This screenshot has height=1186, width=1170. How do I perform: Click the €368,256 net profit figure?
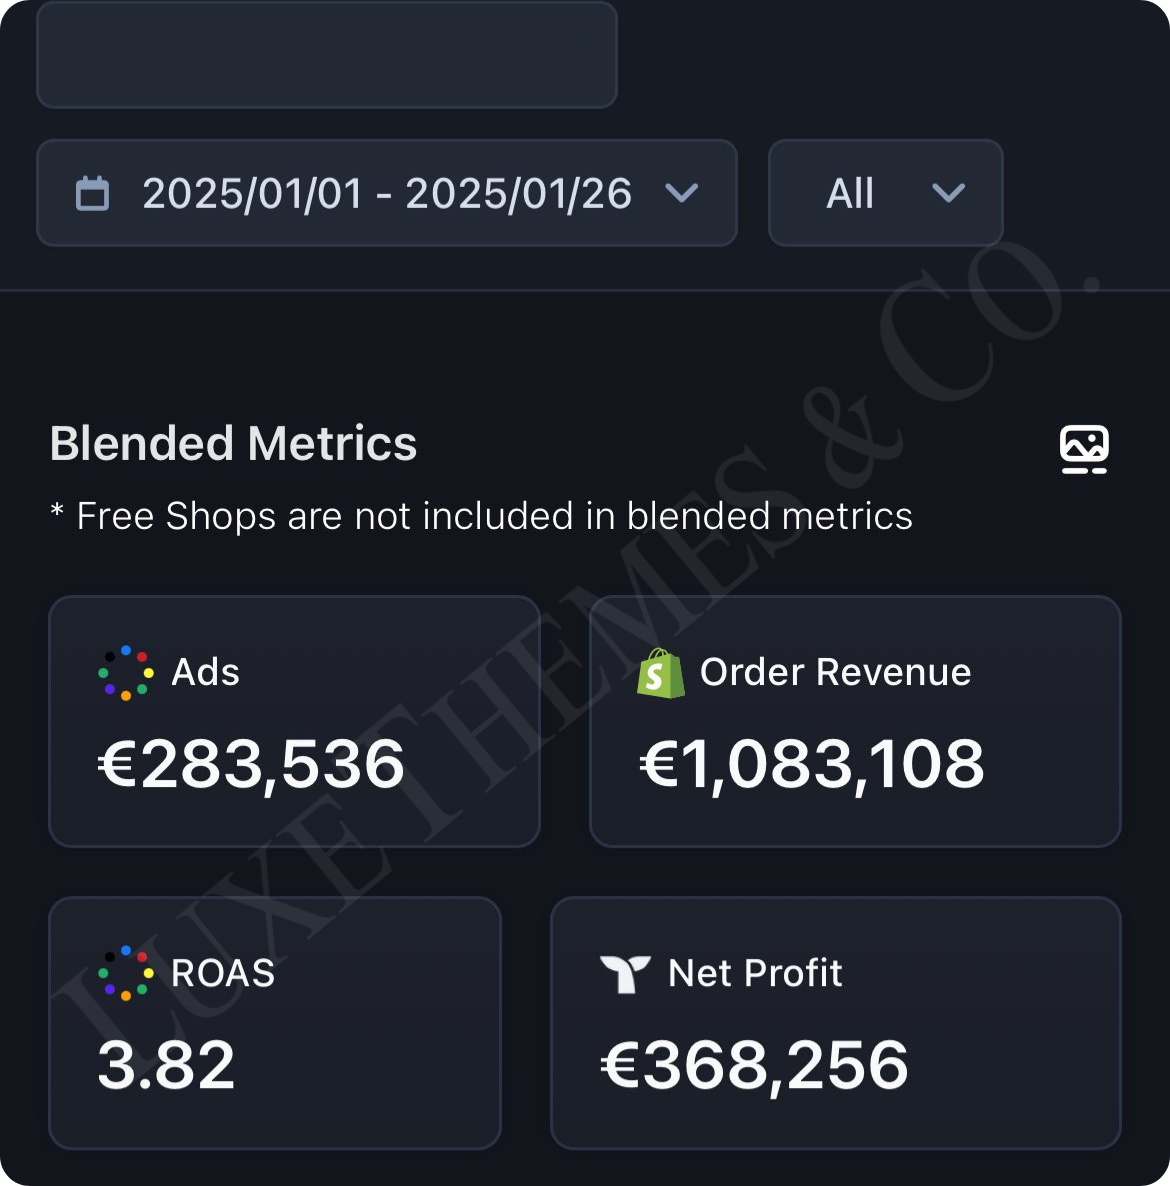[x=755, y=1065]
